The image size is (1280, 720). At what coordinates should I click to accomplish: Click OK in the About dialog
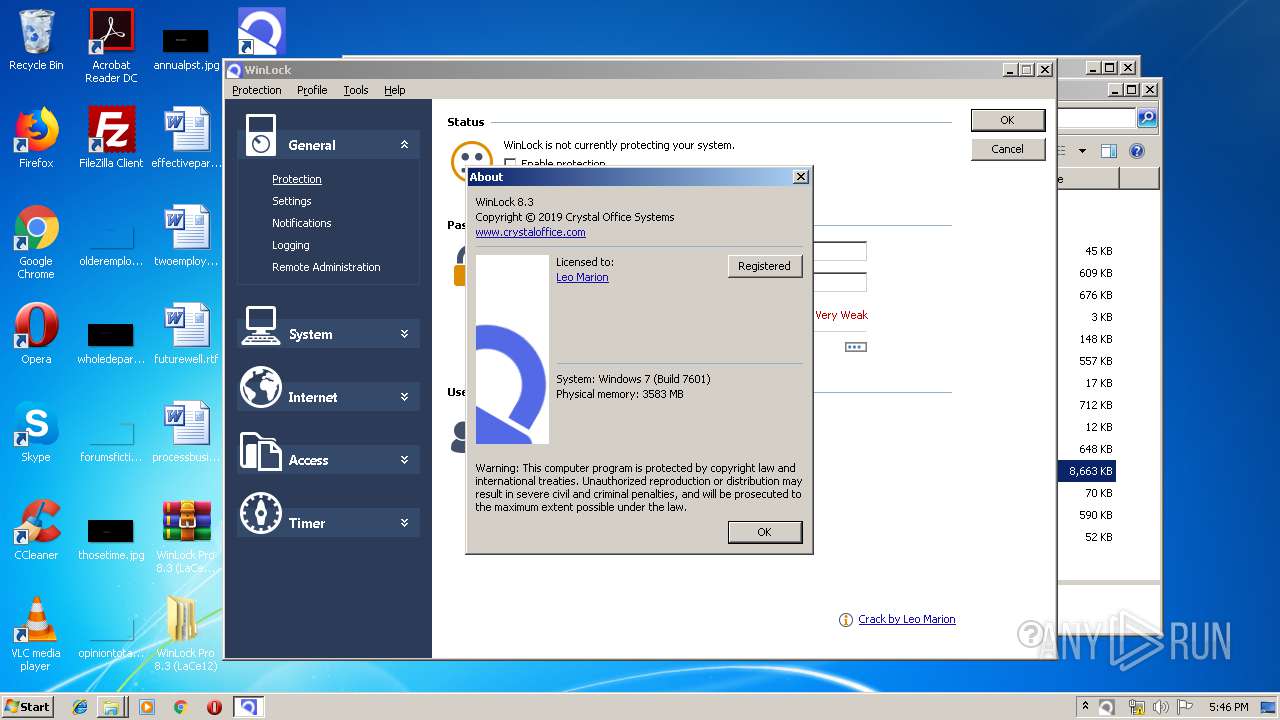[765, 532]
